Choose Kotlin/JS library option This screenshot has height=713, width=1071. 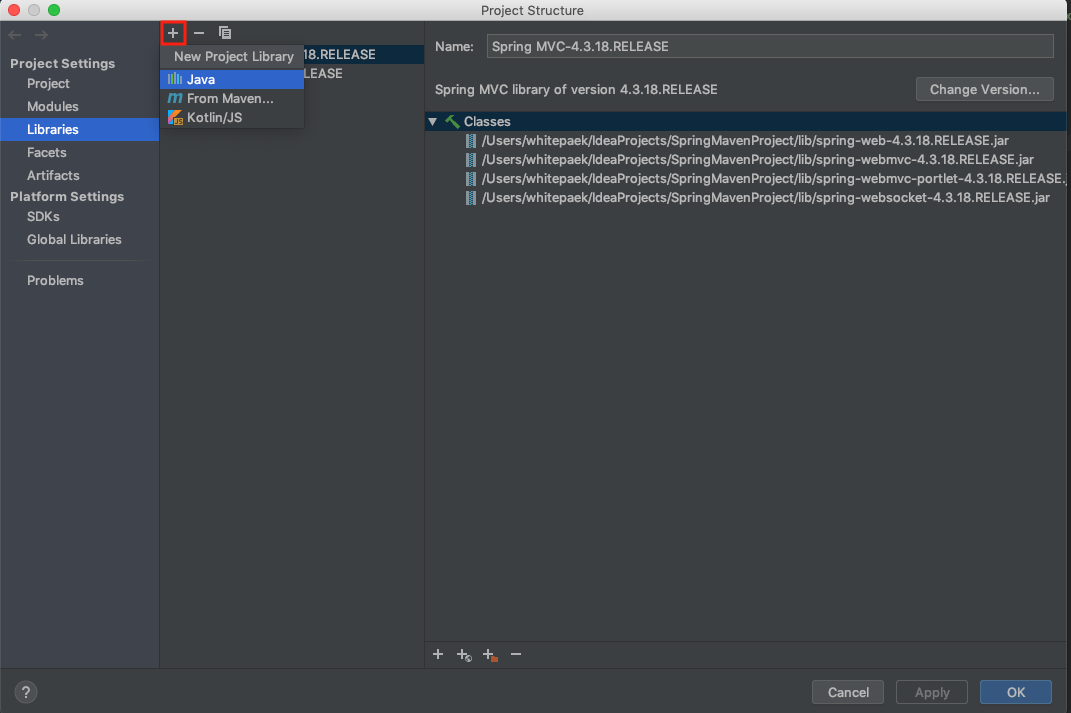click(x=232, y=117)
